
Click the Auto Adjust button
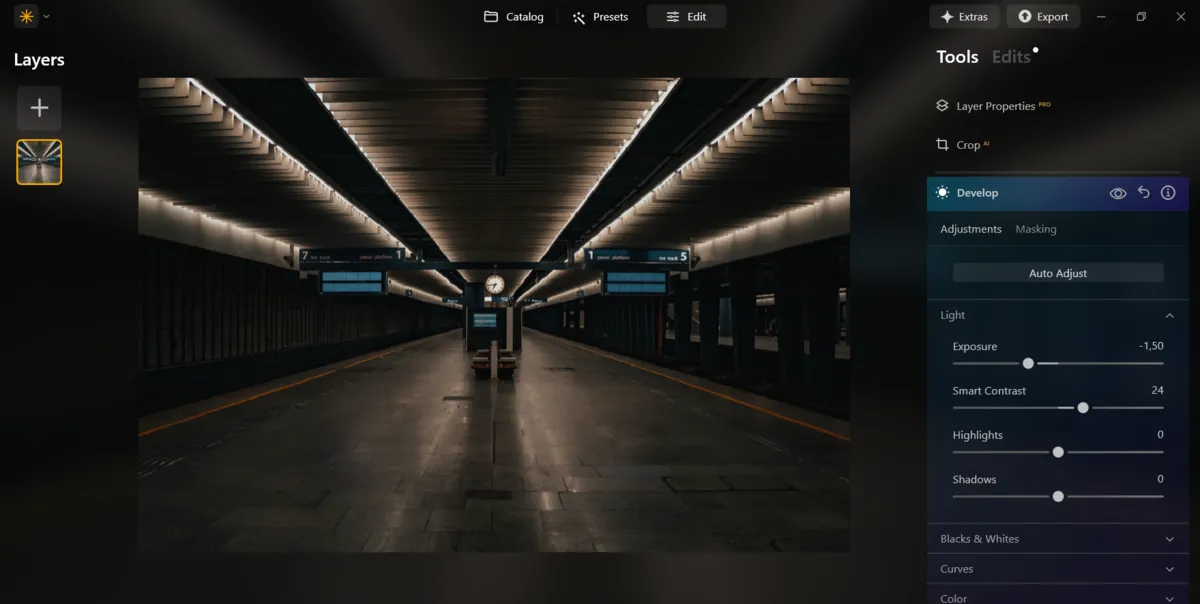[x=1057, y=272]
